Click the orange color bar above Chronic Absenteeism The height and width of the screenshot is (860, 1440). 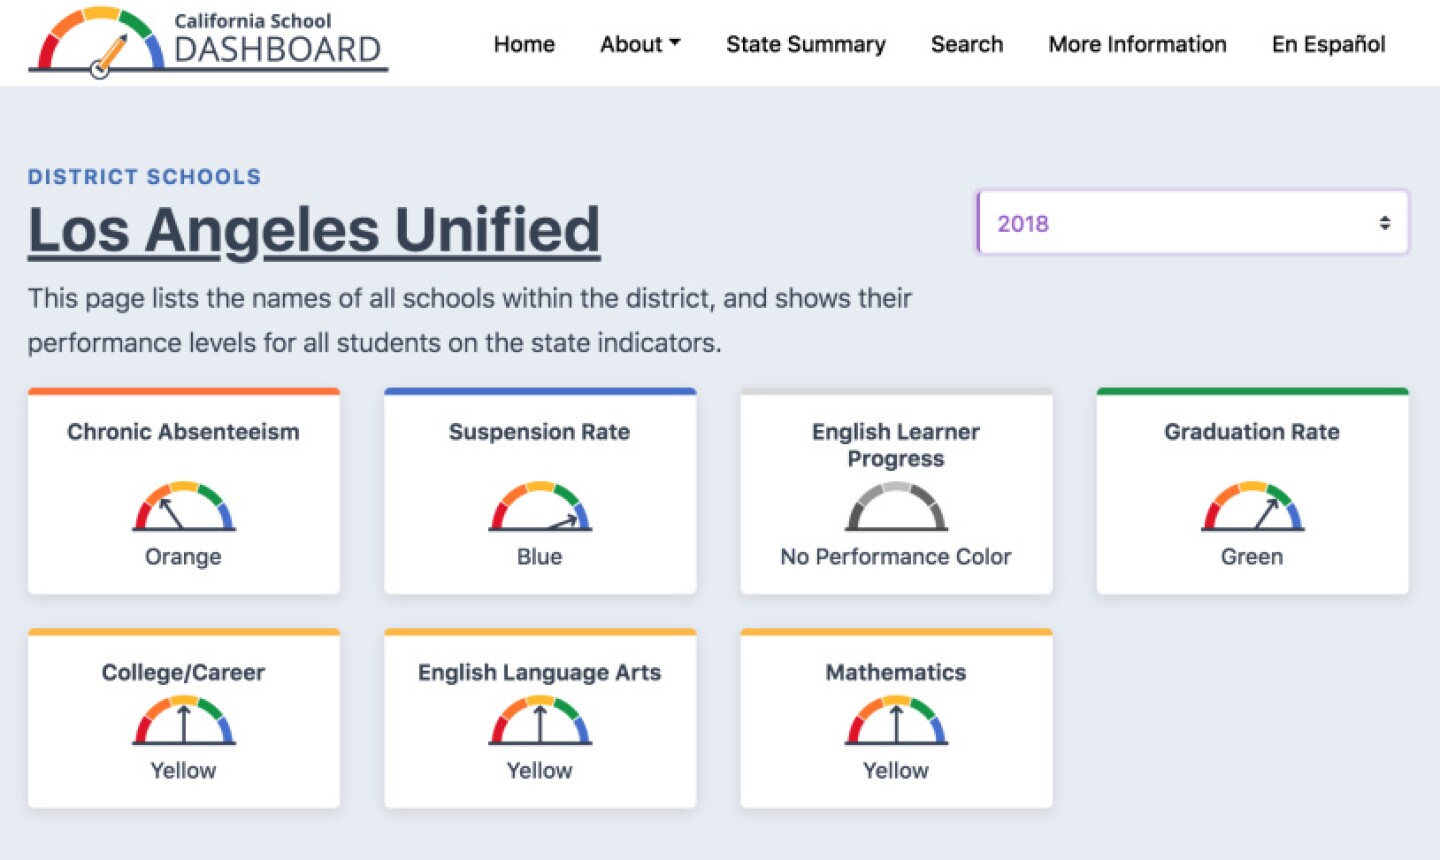[x=184, y=391]
